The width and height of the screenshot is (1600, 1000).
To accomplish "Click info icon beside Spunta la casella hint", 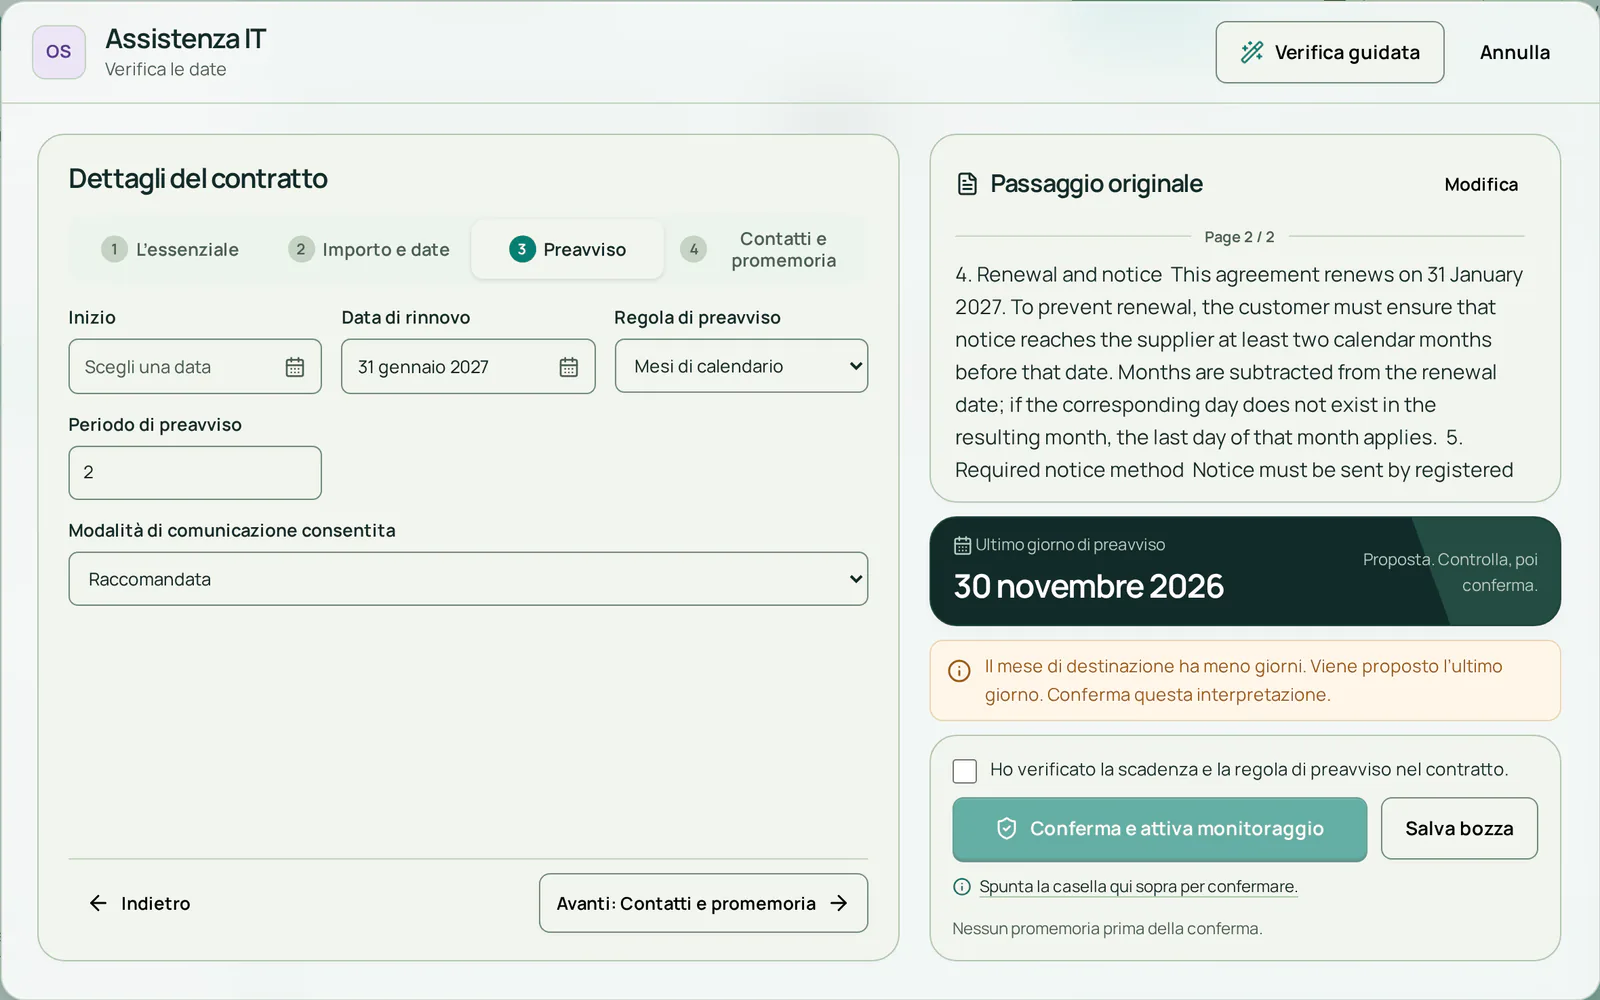I will click(x=962, y=887).
